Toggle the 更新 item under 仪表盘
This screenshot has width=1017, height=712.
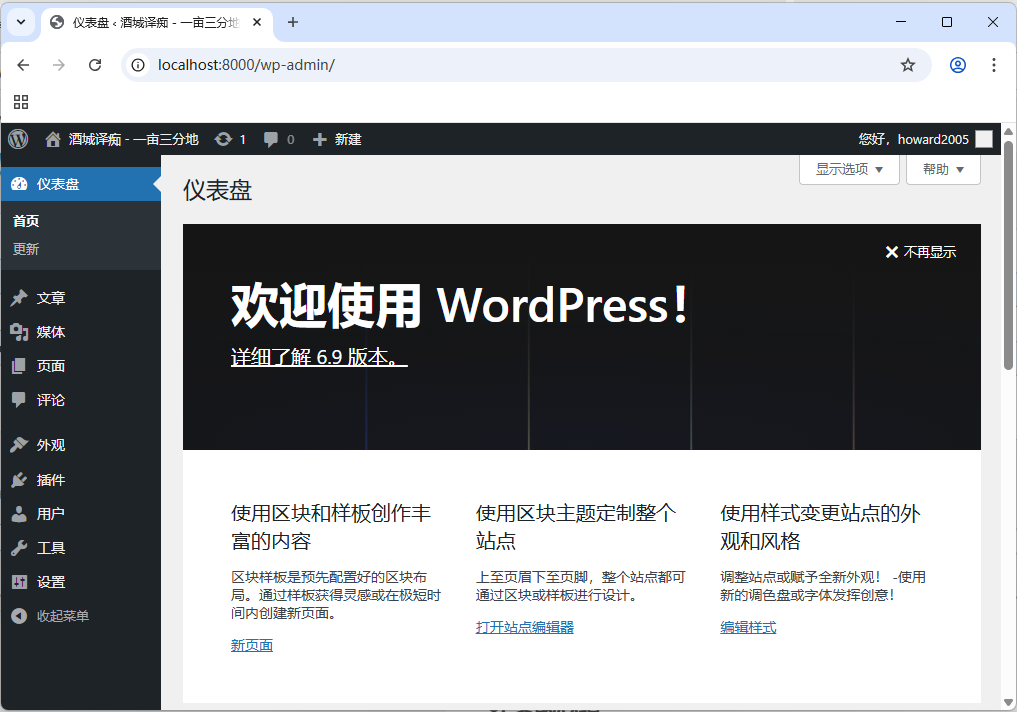pos(25,249)
